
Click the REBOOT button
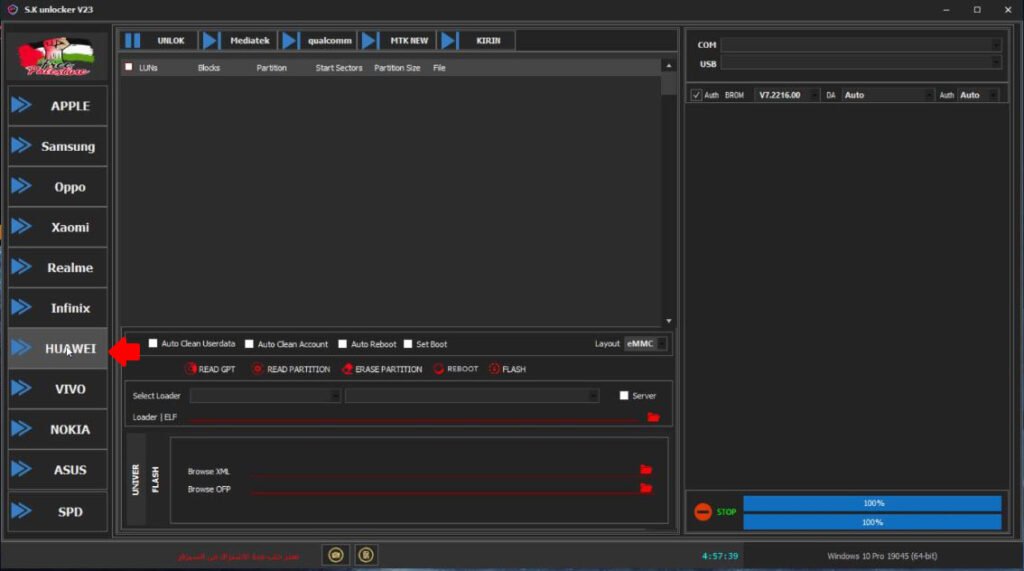pyautogui.click(x=456, y=369)
